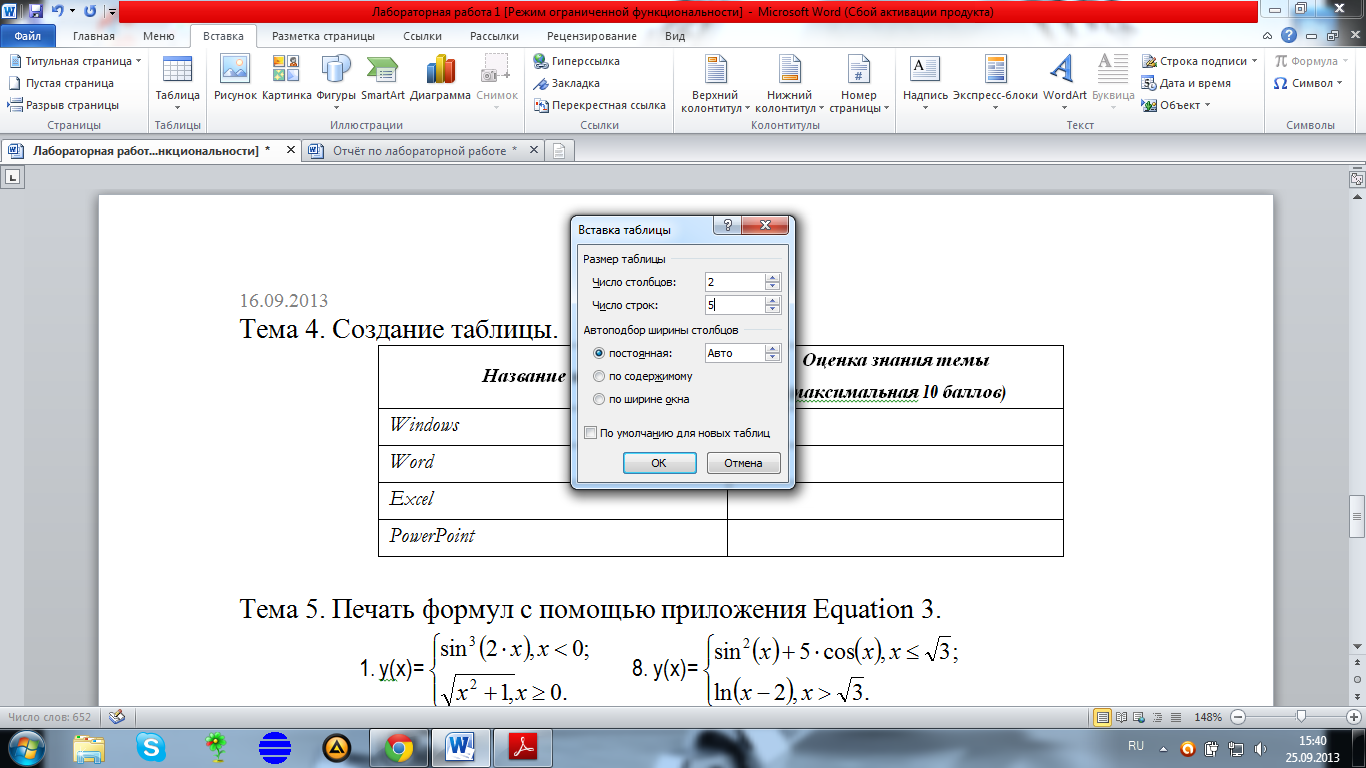Click Отмена to cancel the dialog

coord(743,463)
